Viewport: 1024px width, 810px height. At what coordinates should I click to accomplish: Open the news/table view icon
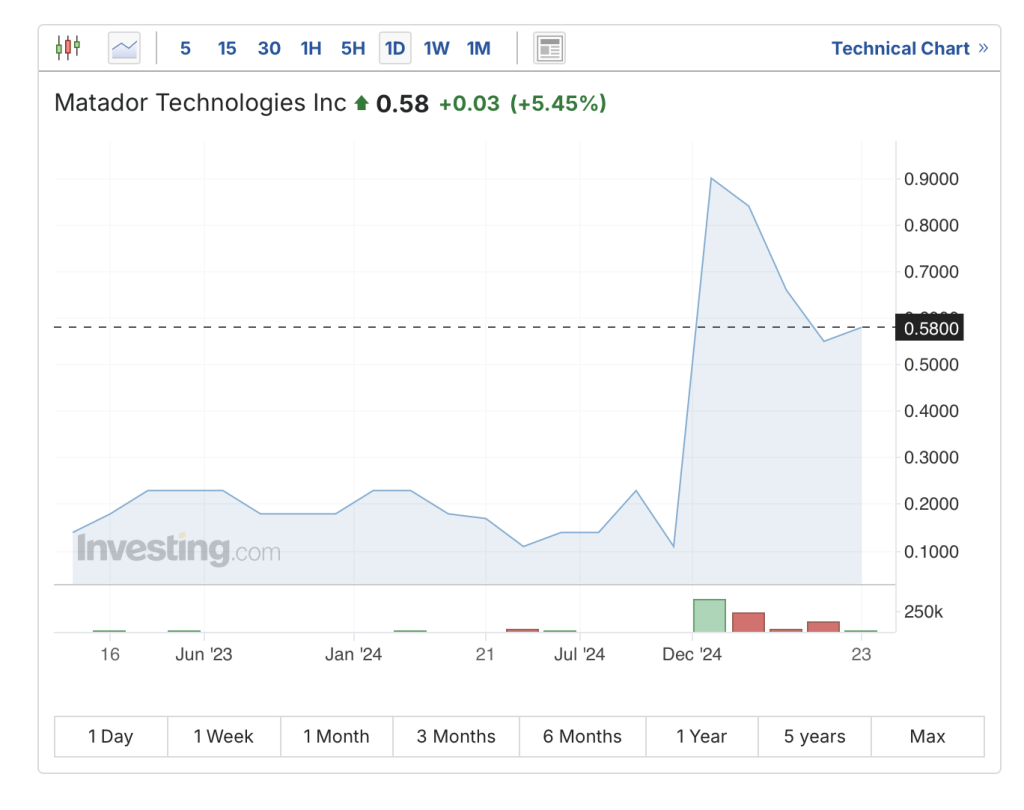click(549, 48)
